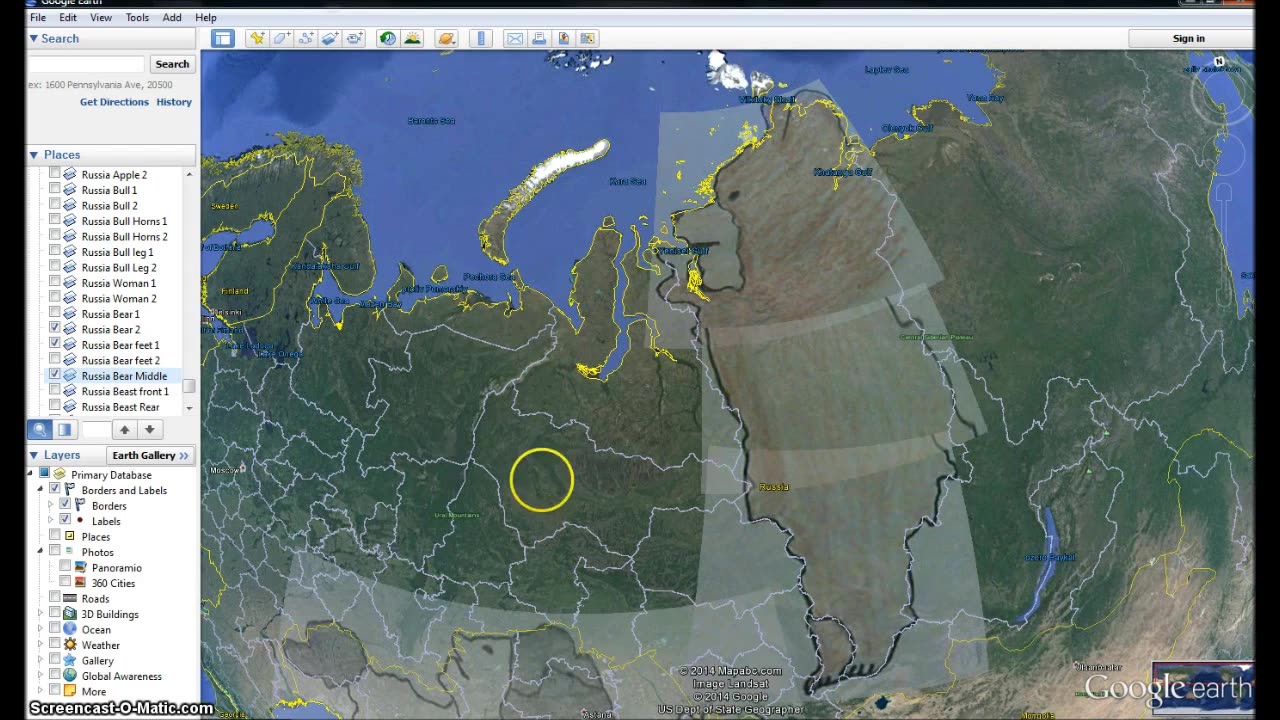Click the search text input field
The width and height of the screenshot is (1280, 720).
click(87, 64)
